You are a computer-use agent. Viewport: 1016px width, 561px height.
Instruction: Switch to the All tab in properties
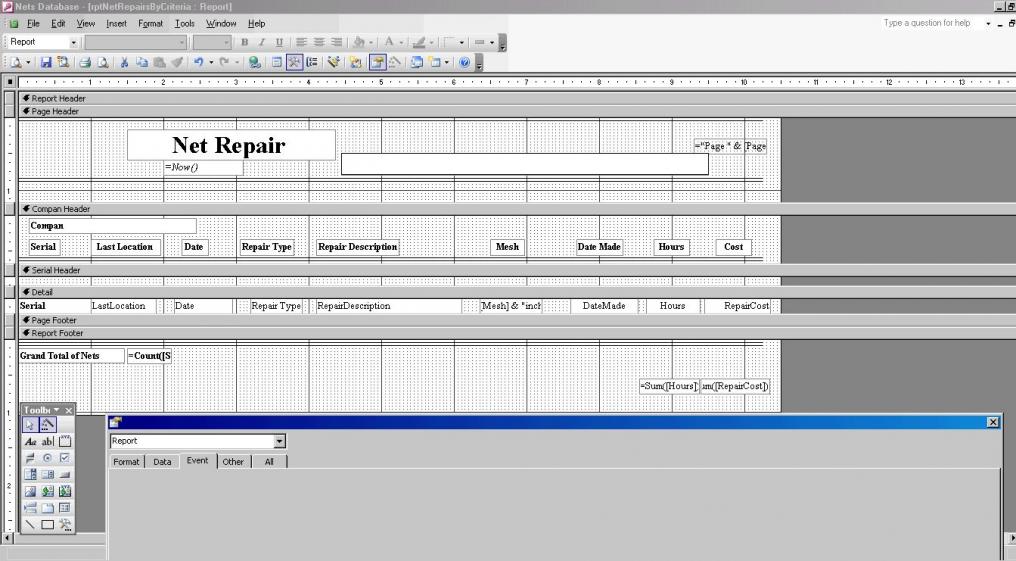pyautogui.click(x=269, y=462)
